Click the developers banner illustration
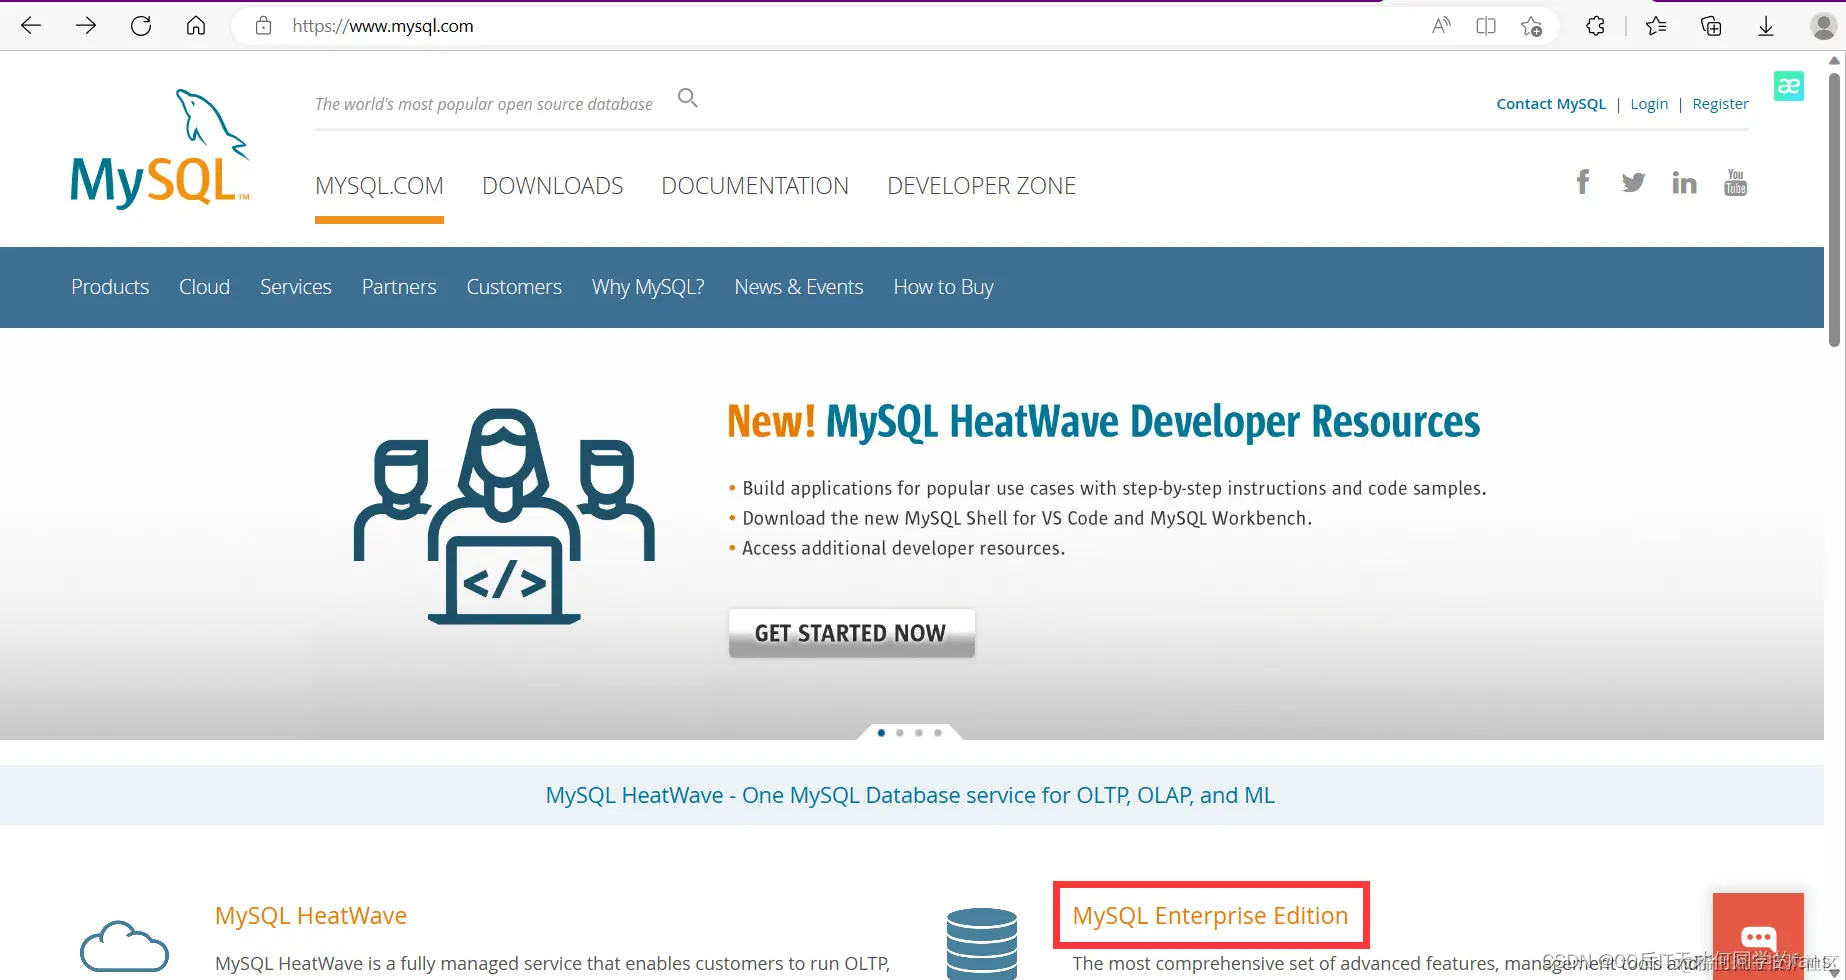Screen dimensions: 1846x980 [504, 516]
